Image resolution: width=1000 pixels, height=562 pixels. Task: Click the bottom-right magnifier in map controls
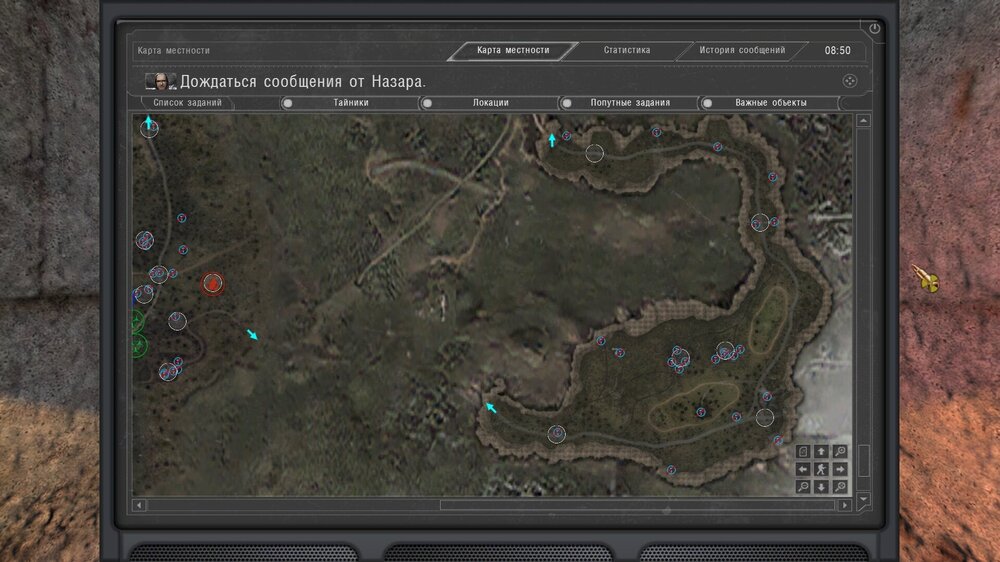[x=840, y=487]
